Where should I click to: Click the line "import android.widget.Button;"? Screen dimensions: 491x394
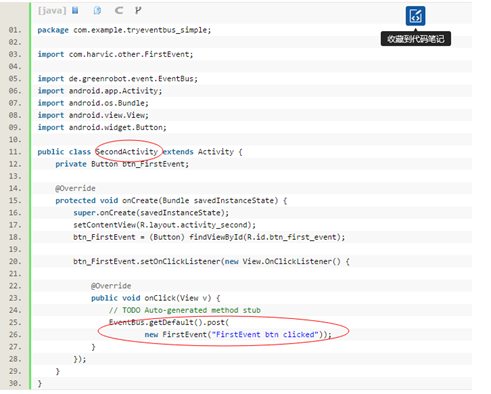pyautogui.click(x=102, y=127)
